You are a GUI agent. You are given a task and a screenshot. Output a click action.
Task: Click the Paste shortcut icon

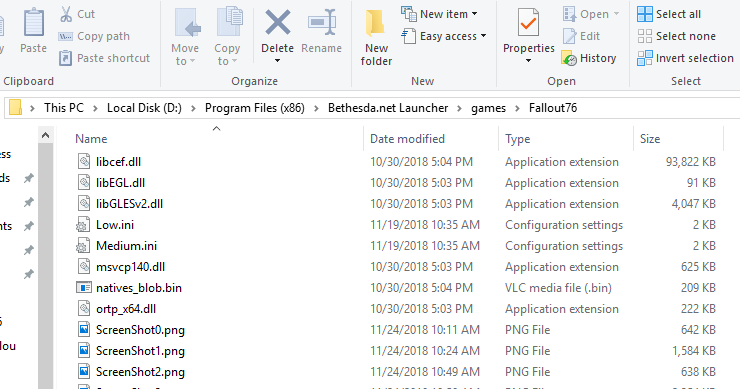click(65, 58)
